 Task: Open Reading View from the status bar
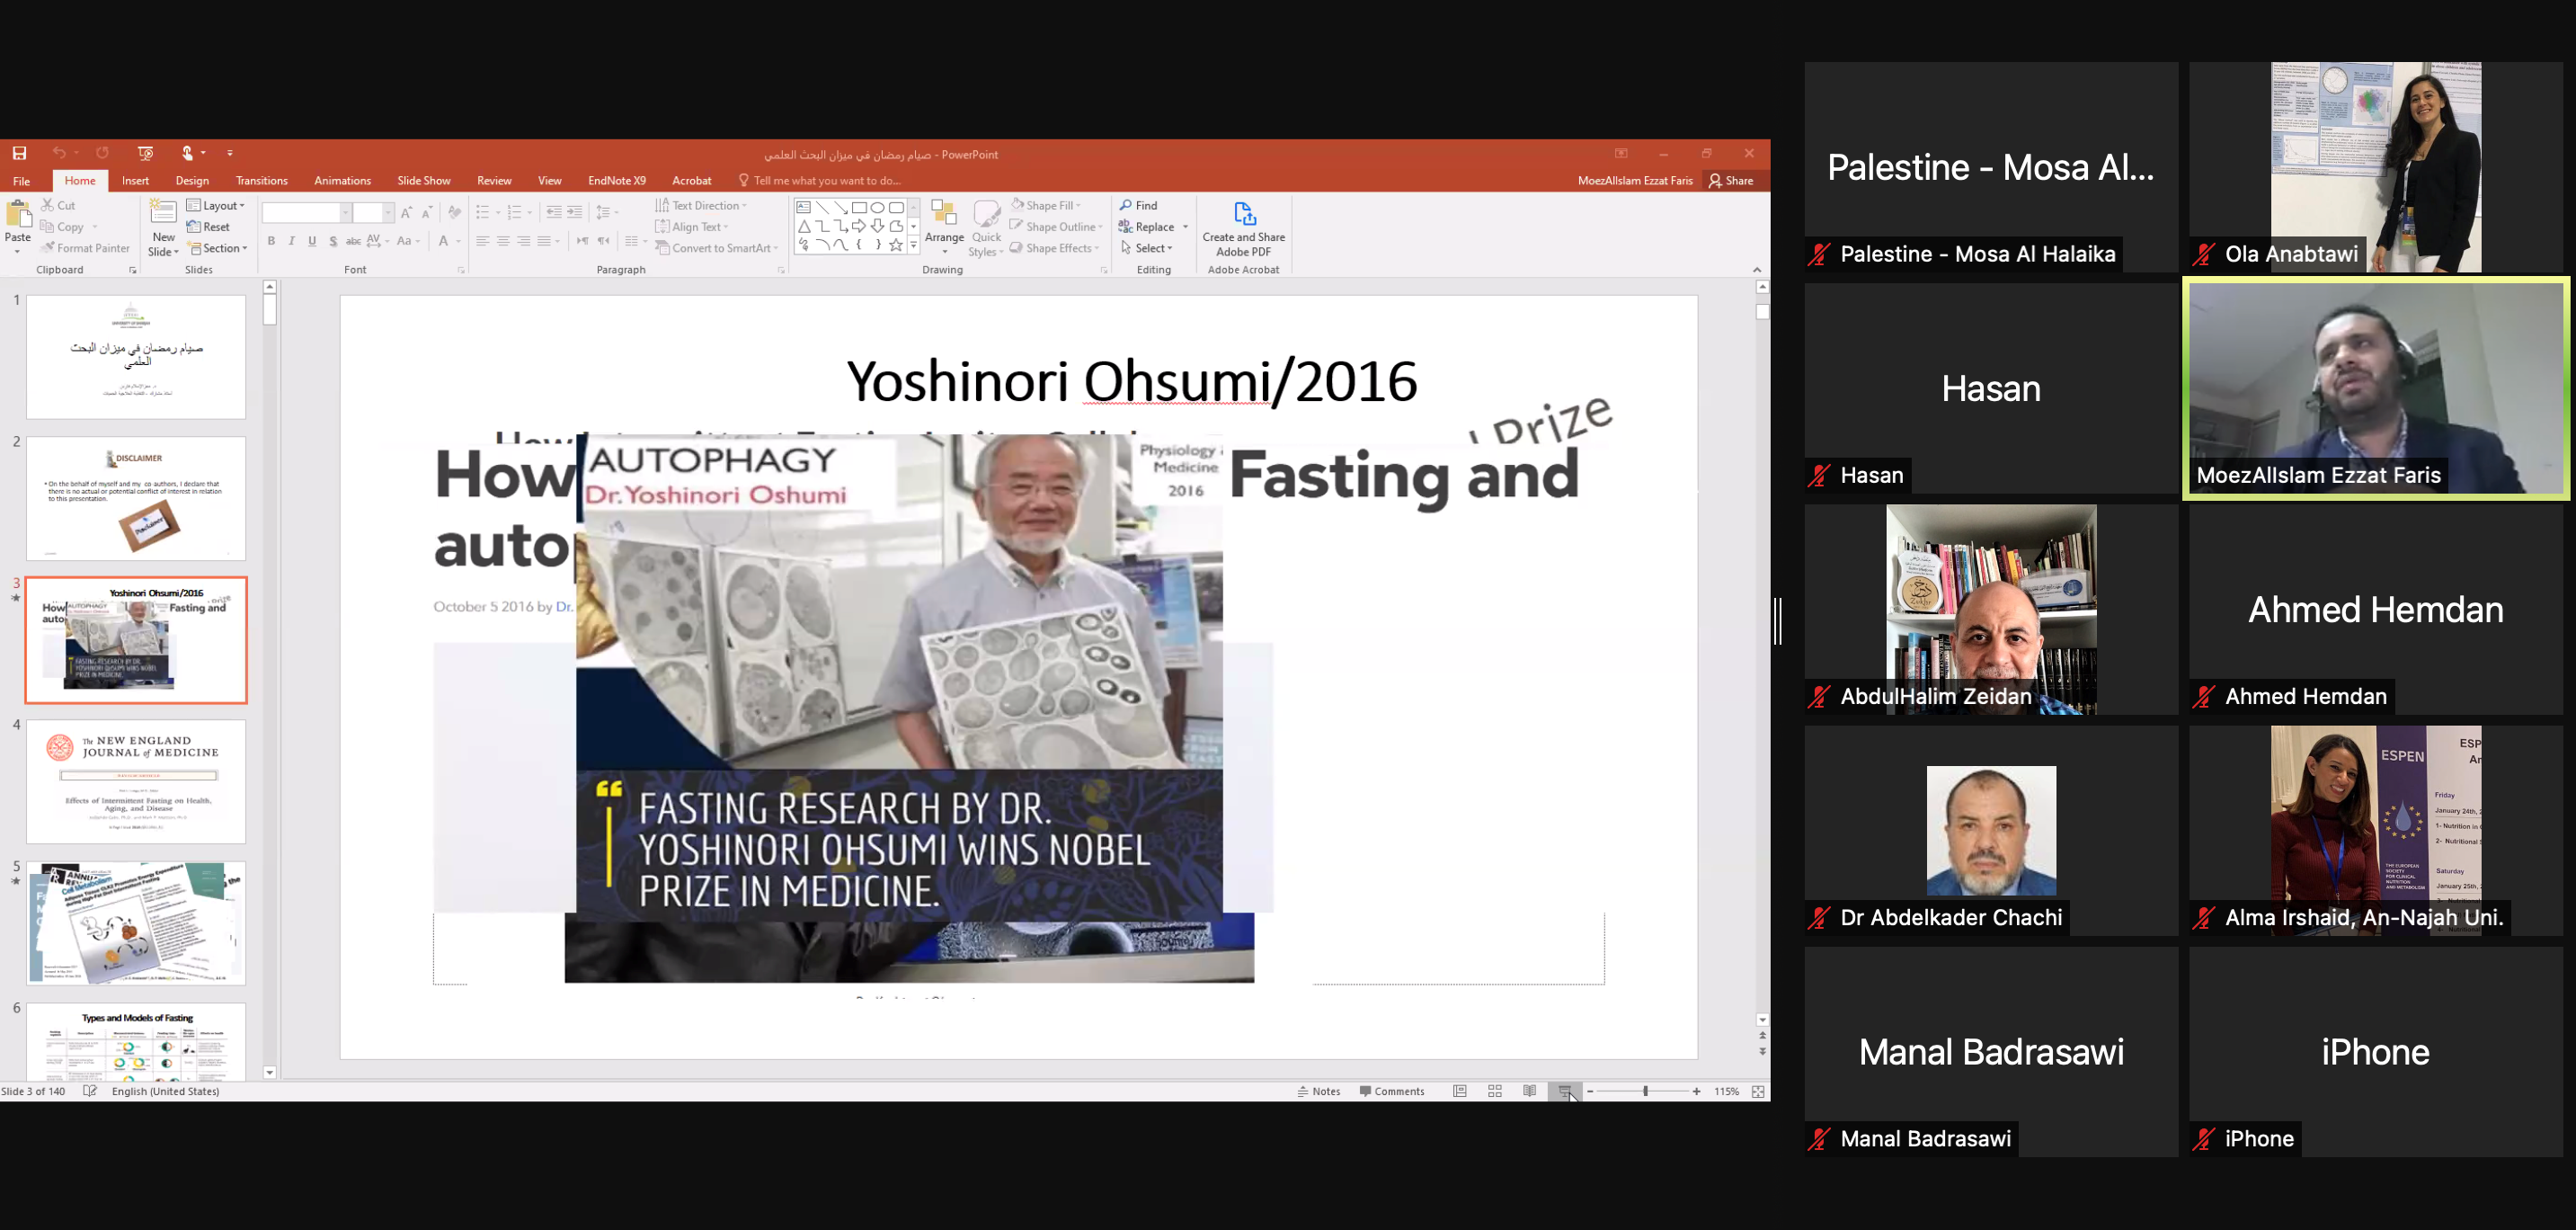[x=1529, y=1091]
